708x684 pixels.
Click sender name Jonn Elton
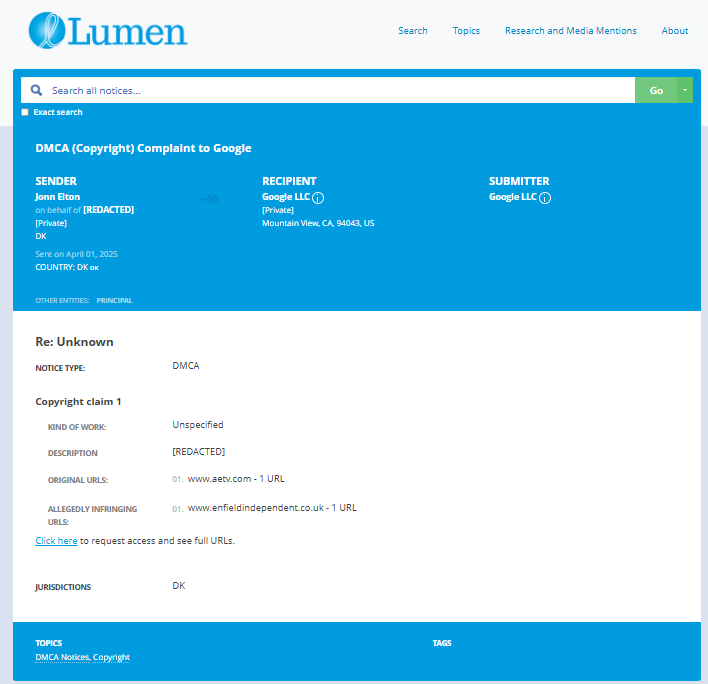(58, 197)
